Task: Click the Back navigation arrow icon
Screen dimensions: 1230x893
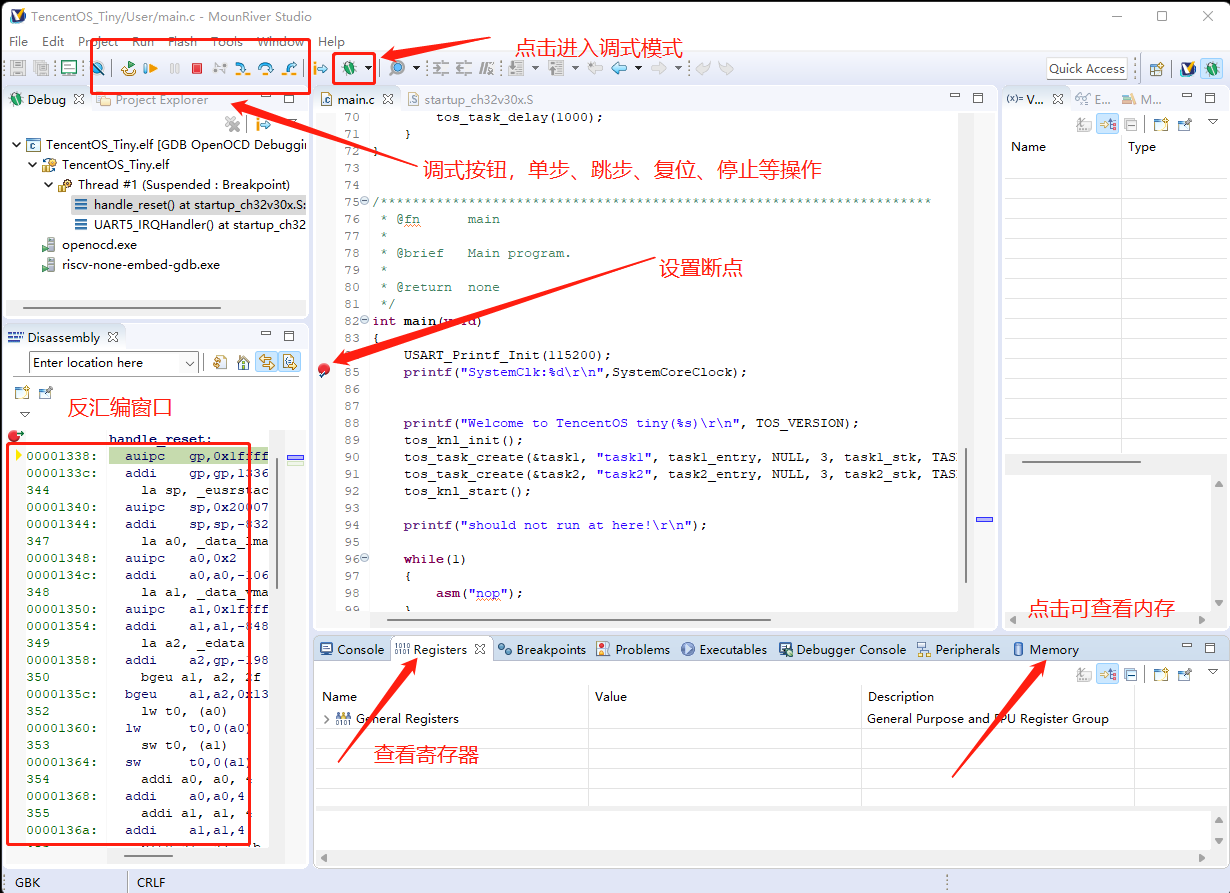Action: (x=619, y=68)
